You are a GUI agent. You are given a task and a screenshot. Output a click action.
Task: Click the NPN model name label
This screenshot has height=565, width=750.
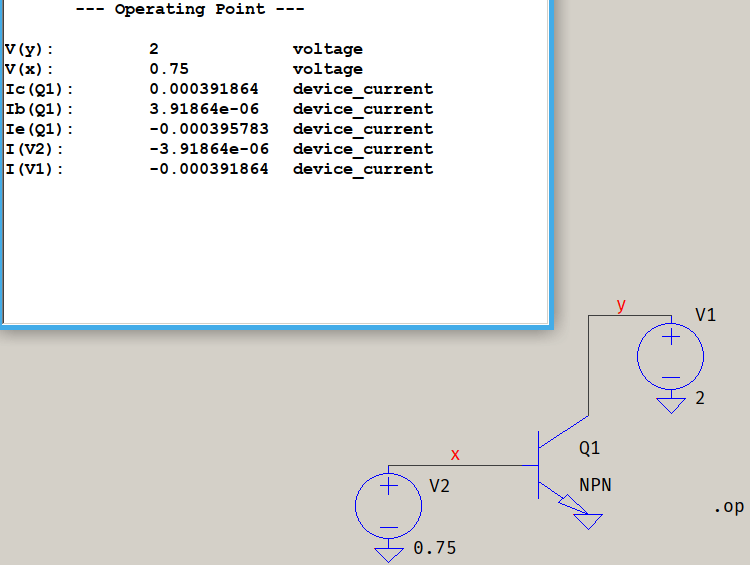click(x=595, y=485)
